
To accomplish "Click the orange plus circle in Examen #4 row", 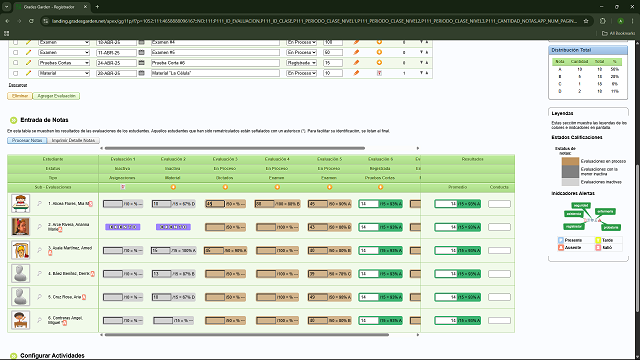I will (x=379, y=42).
